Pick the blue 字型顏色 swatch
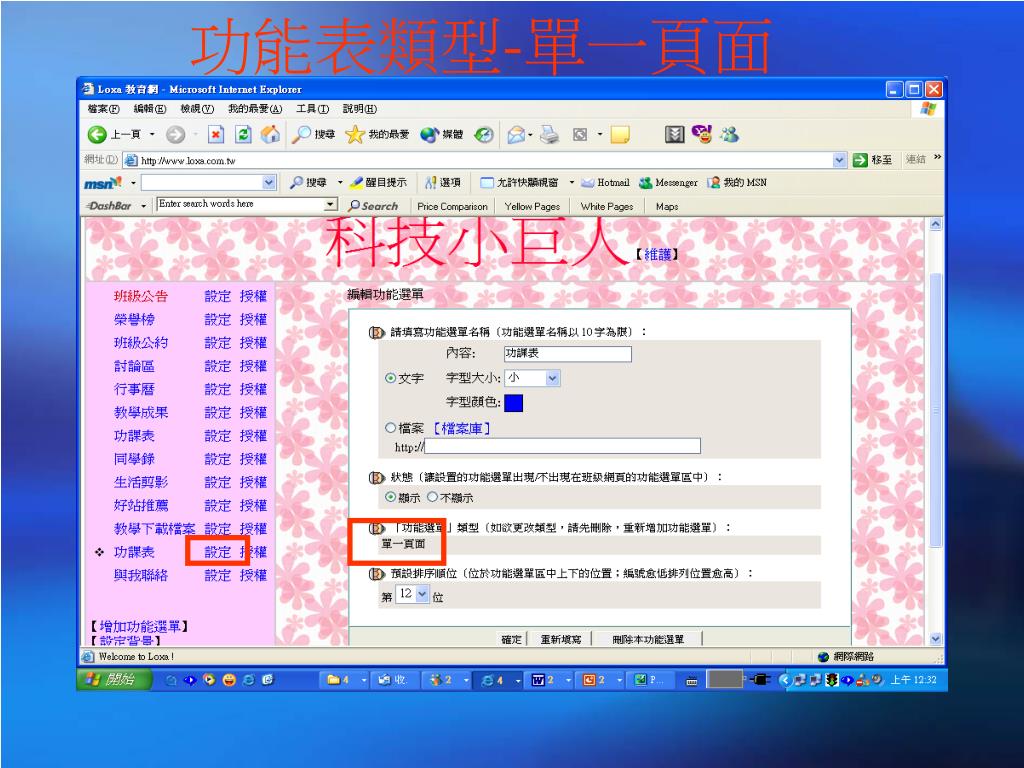The width and height of the screenshot is (1024, 768). click(514, 403)
